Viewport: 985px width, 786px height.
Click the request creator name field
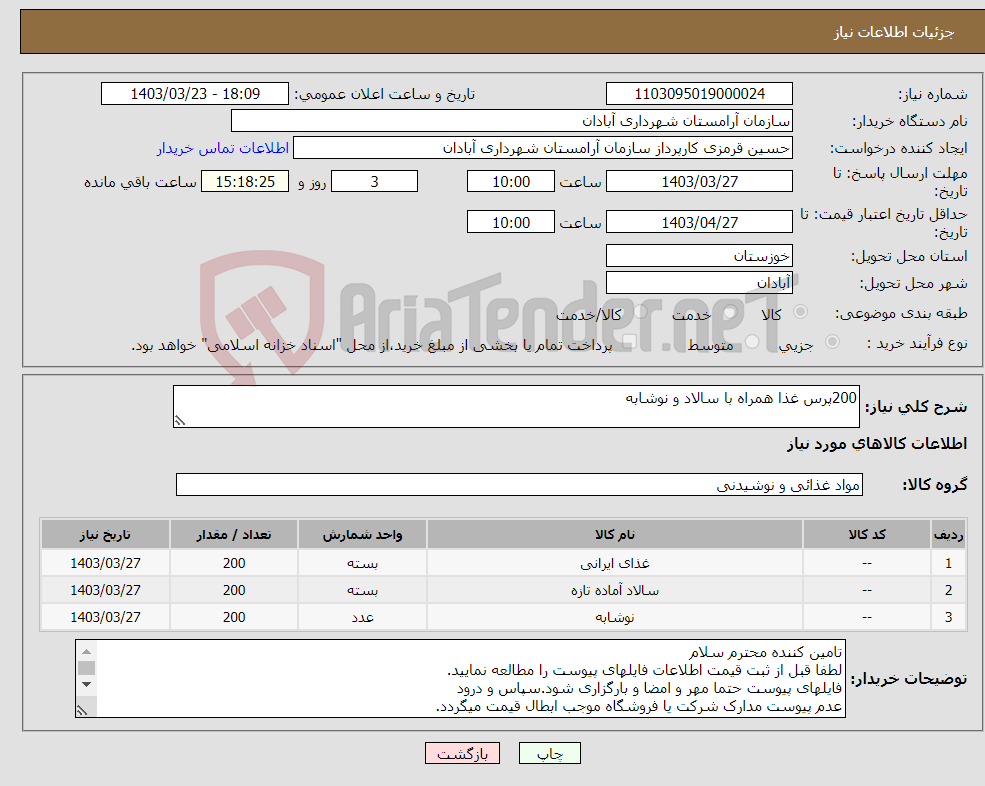pyautogui.click(x=543, y=148)
